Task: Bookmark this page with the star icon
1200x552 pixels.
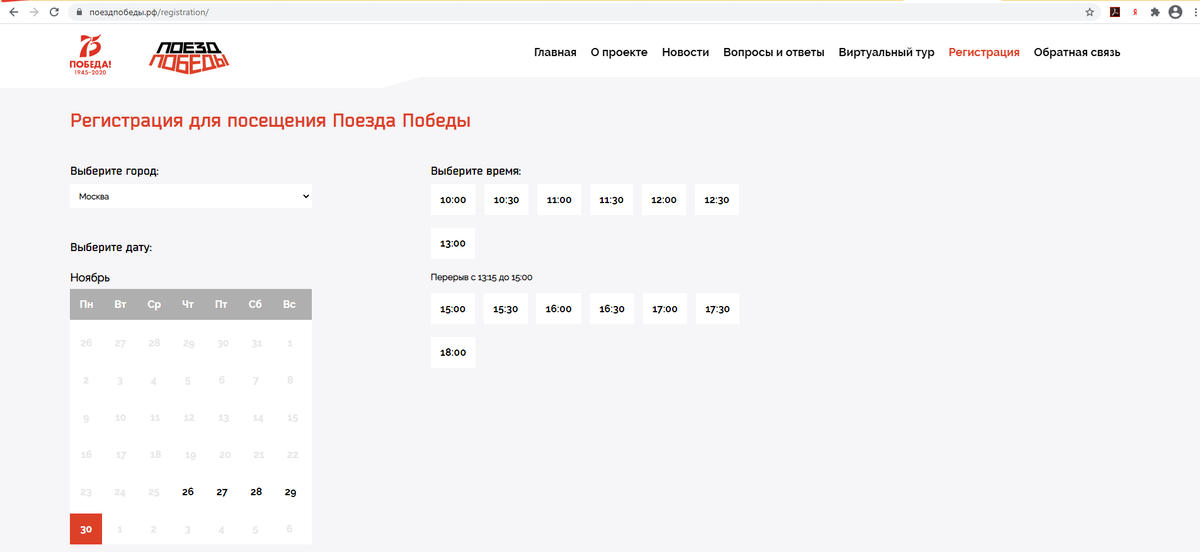Action: (1090, 12)
